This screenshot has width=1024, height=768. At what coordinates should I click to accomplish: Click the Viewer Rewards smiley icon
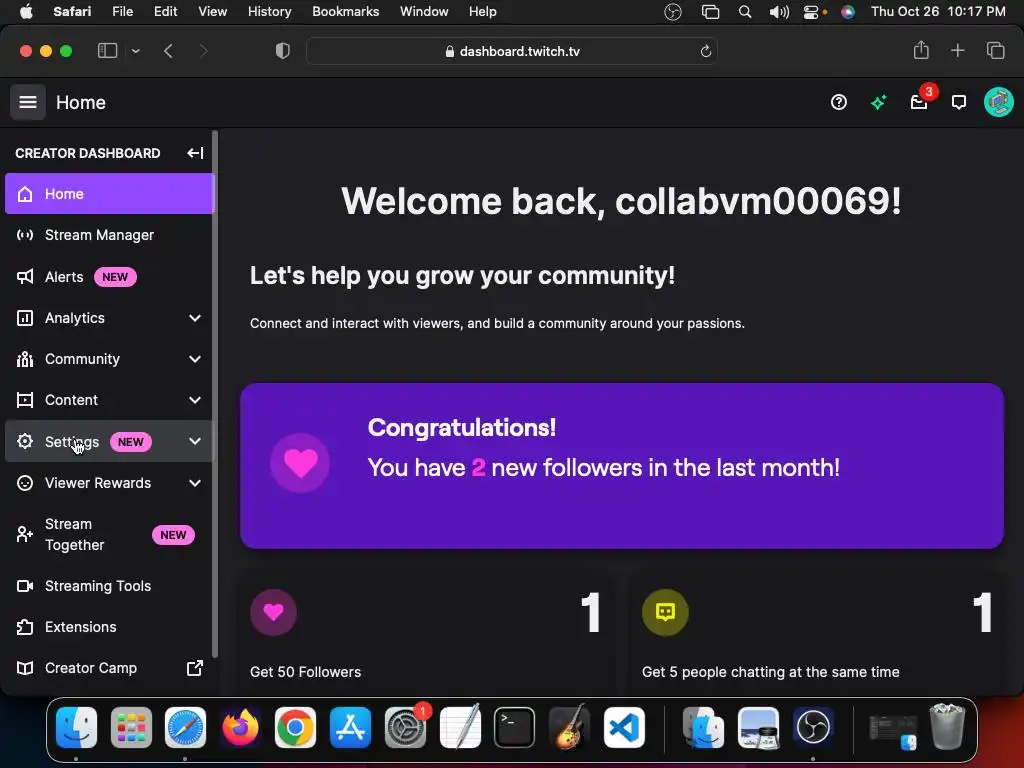pyautogui.click(x=25, y=483)
